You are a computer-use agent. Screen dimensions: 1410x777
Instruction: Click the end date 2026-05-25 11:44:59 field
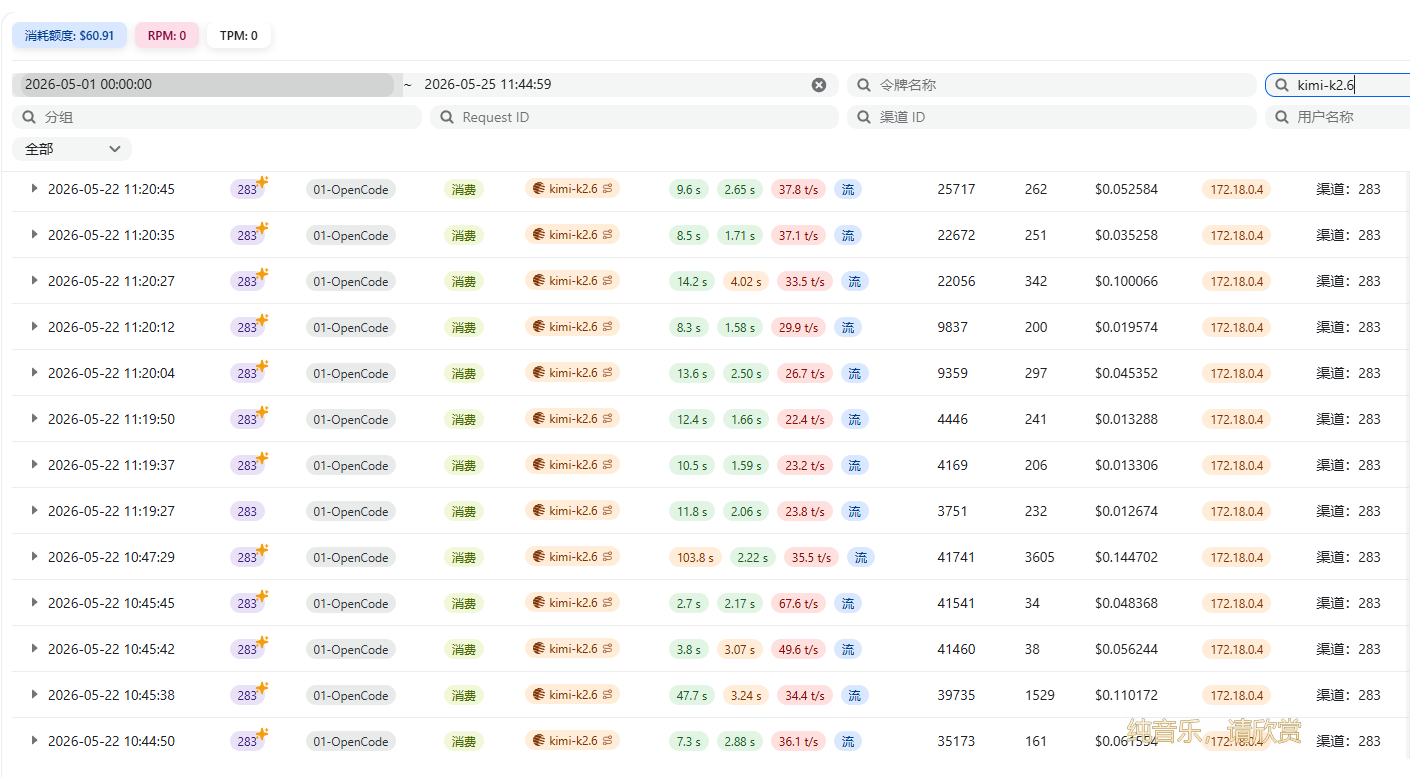[x=611, y=85]
